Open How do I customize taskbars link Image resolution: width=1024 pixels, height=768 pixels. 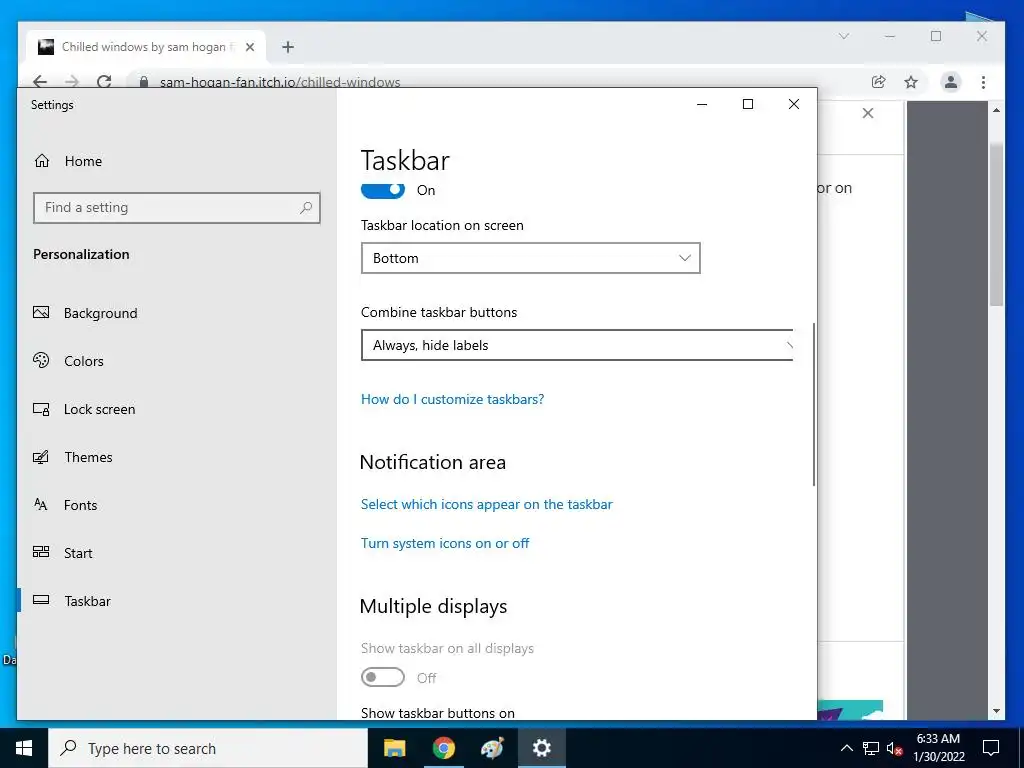(x=453, y=399)
